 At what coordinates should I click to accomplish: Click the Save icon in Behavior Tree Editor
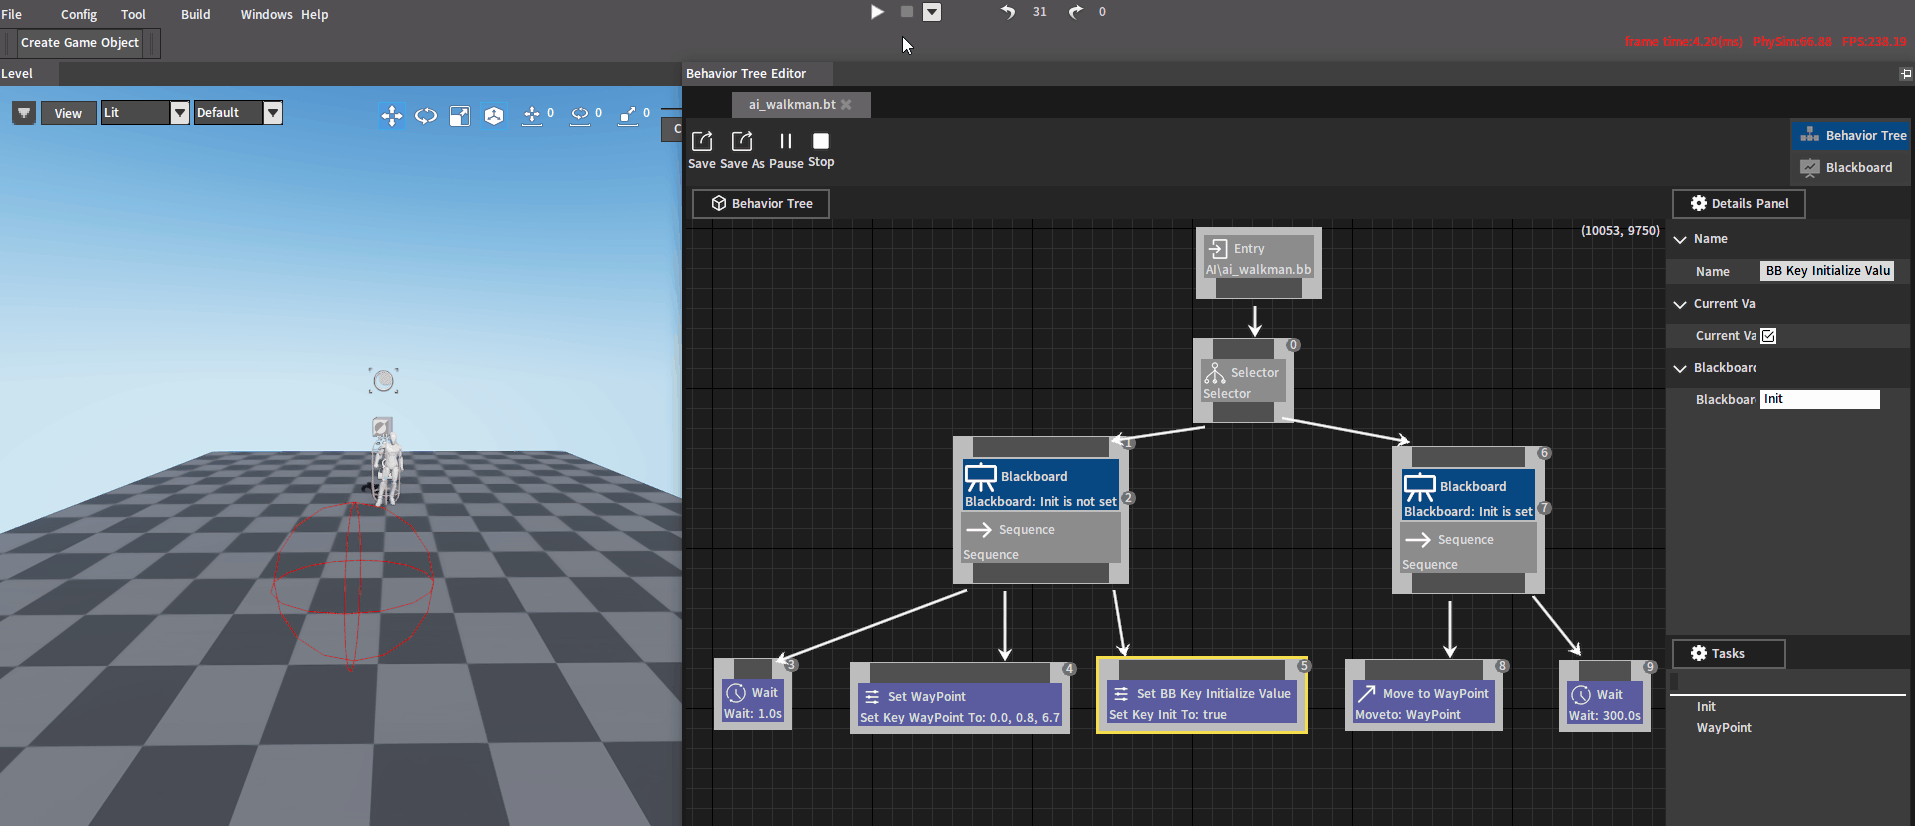pos(702,141)
